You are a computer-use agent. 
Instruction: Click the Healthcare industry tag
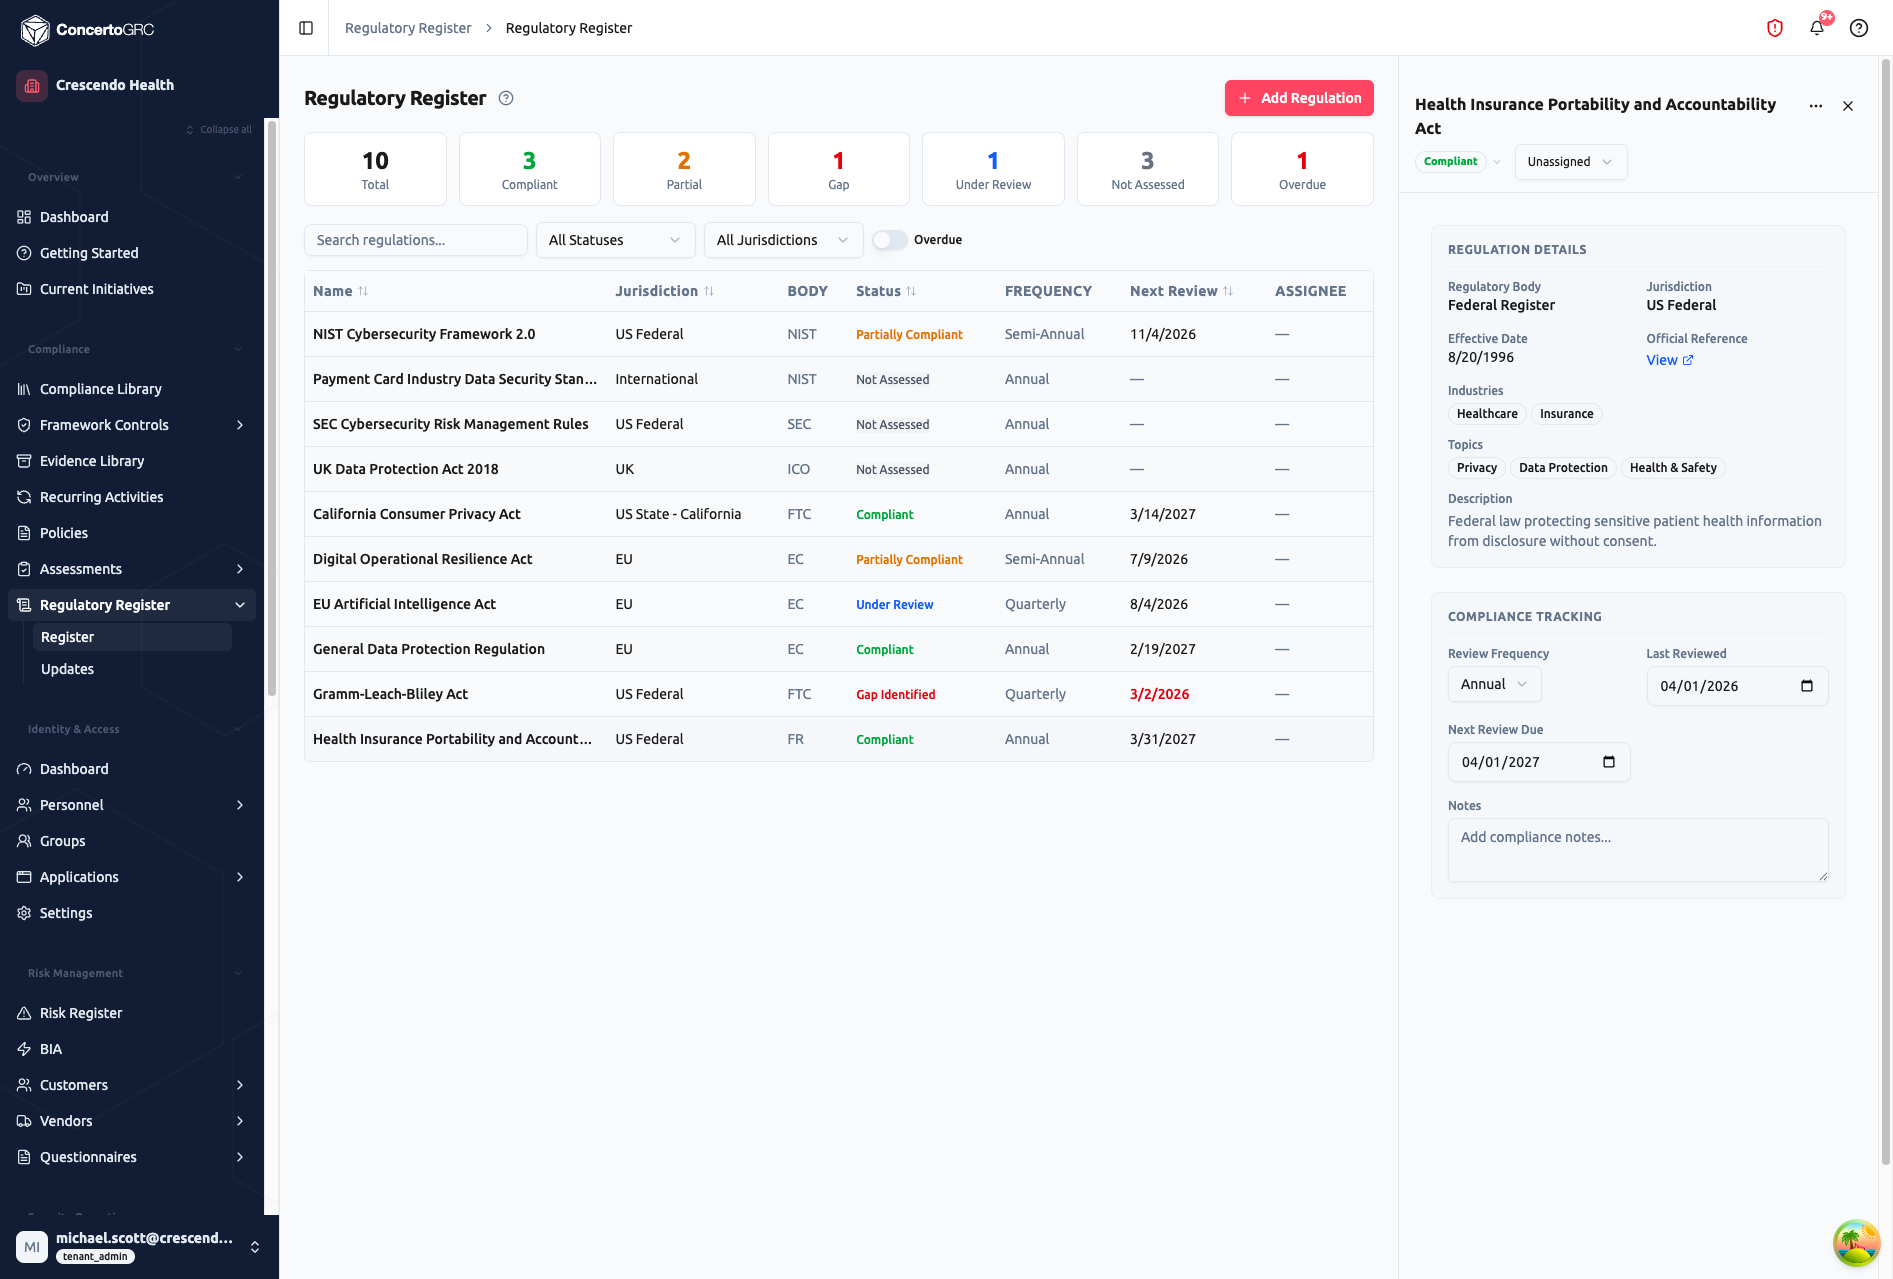coord(1487,414)
